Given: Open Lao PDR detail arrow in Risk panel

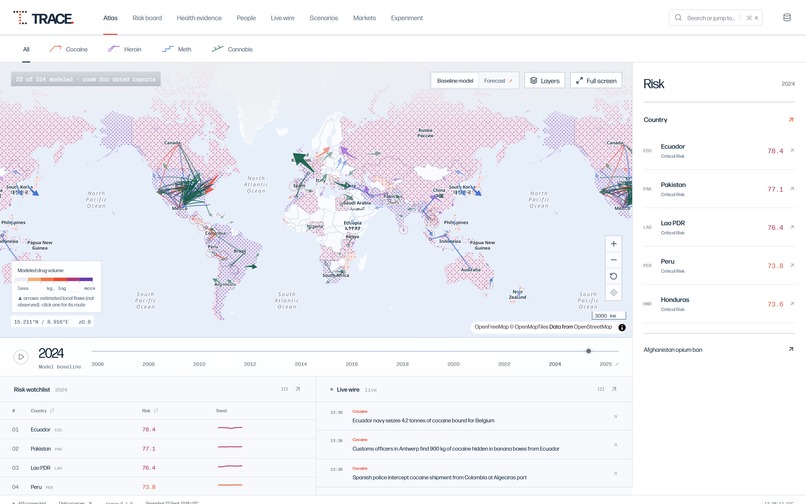Looking at the screenshot, I should pos(792,227).
